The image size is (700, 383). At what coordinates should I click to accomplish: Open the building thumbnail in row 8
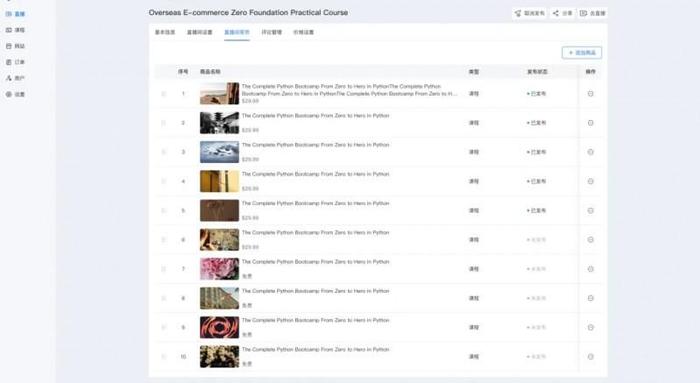tap(219, 298)
